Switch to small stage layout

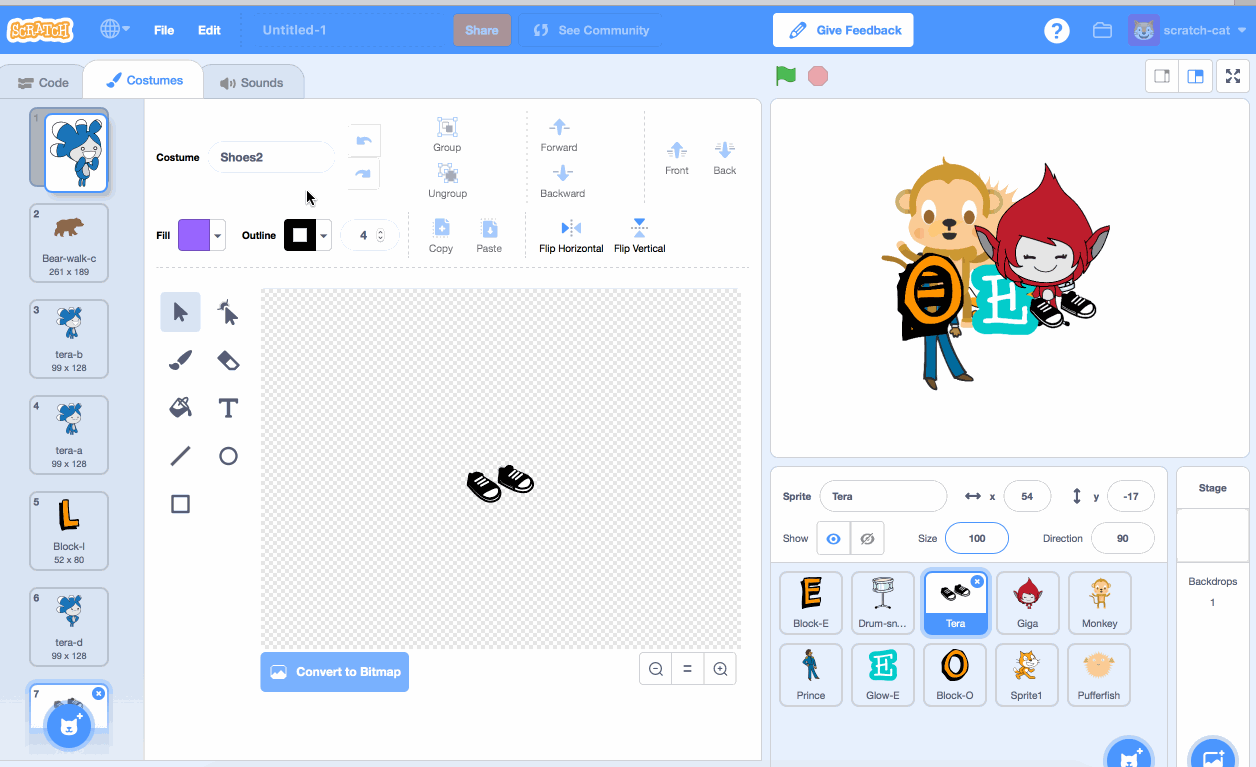[1162, 76]
